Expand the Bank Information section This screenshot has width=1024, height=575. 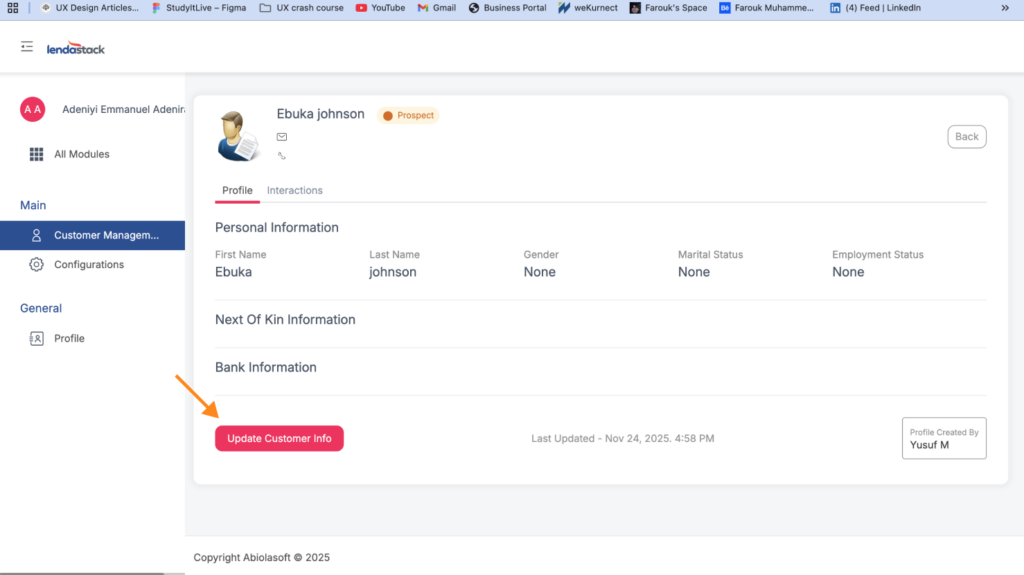pos(266,368)
